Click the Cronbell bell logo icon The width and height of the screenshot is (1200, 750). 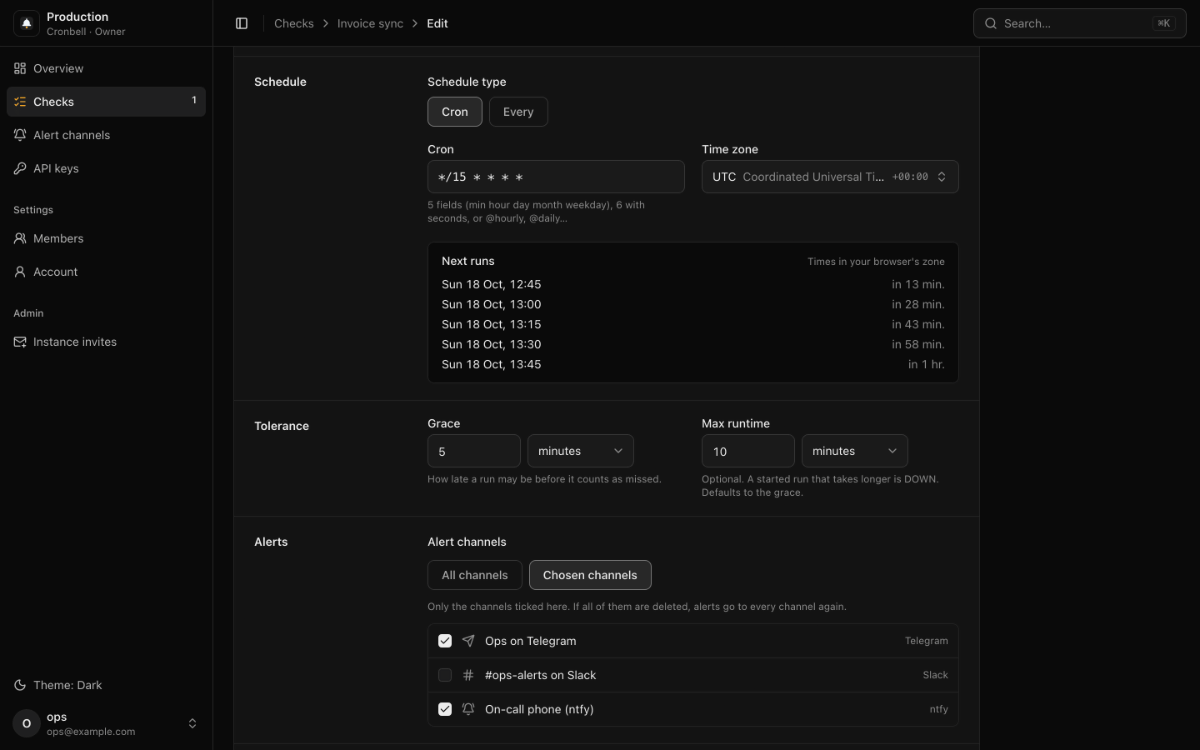tap(26, 23)
